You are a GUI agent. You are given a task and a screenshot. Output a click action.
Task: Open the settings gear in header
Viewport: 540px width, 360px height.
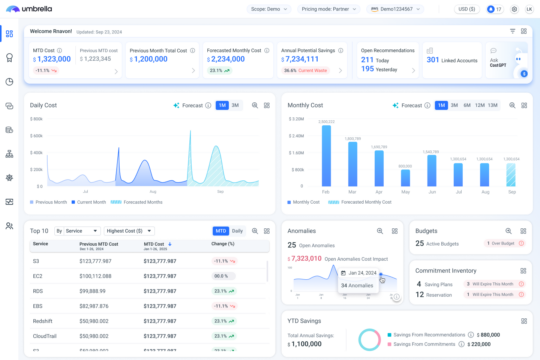click(514, 9)
